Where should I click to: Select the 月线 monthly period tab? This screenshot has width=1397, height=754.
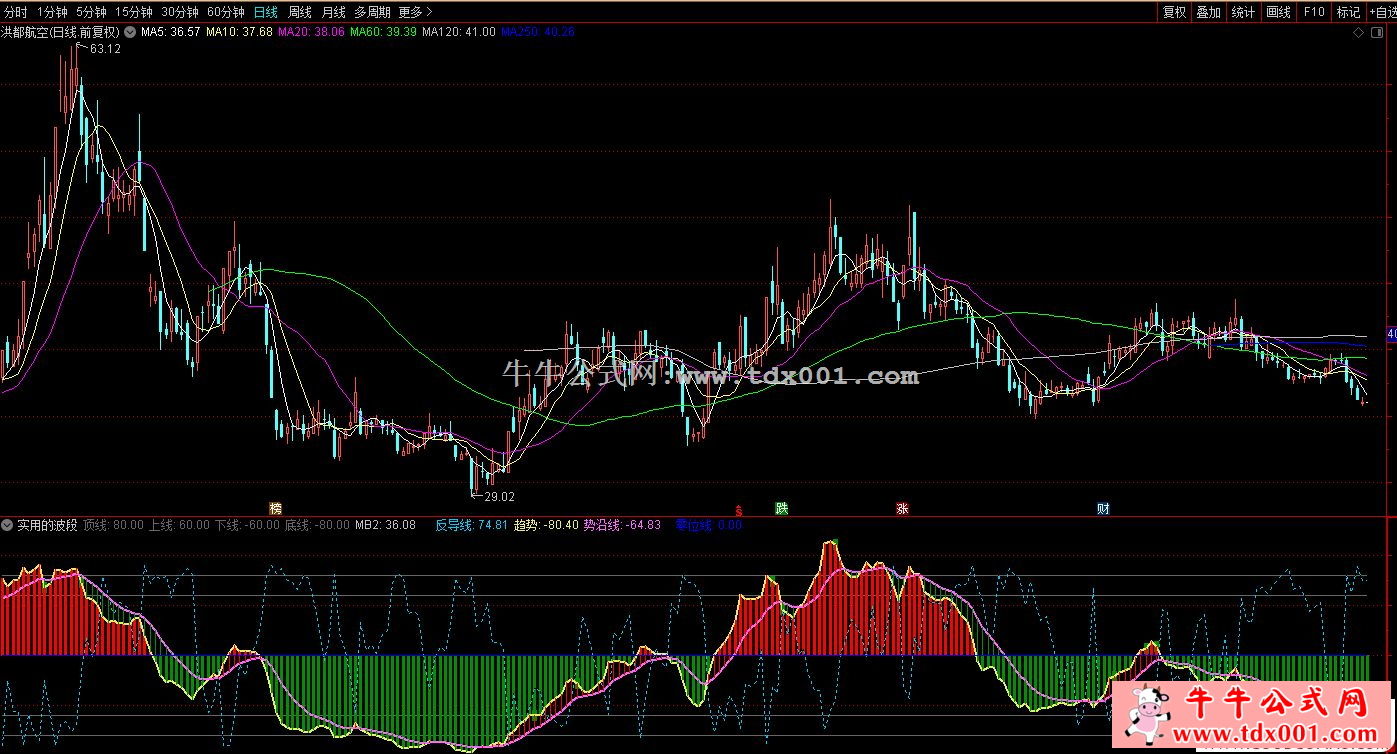(x=334, y=12)
